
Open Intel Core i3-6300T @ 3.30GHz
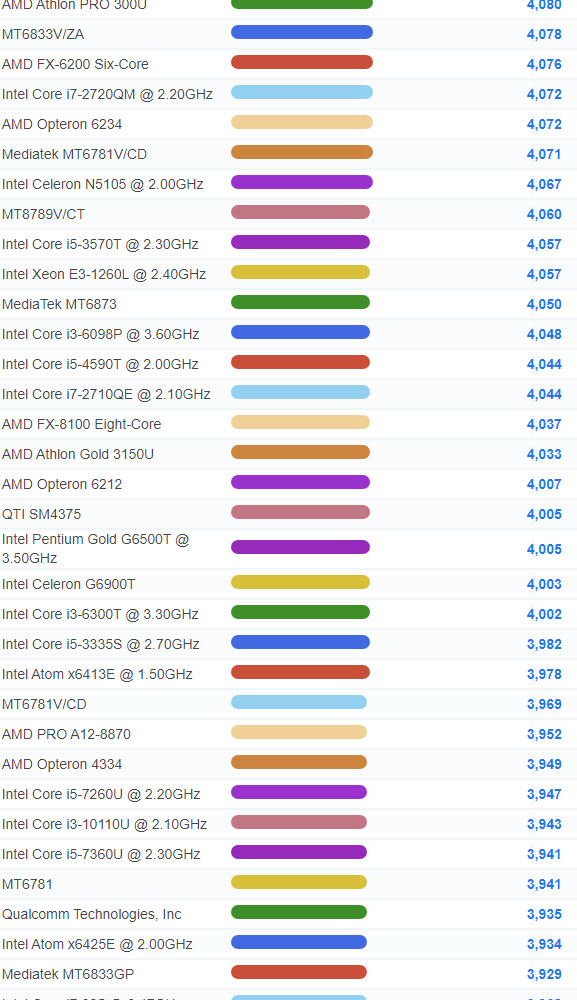[x=100, y=614]
